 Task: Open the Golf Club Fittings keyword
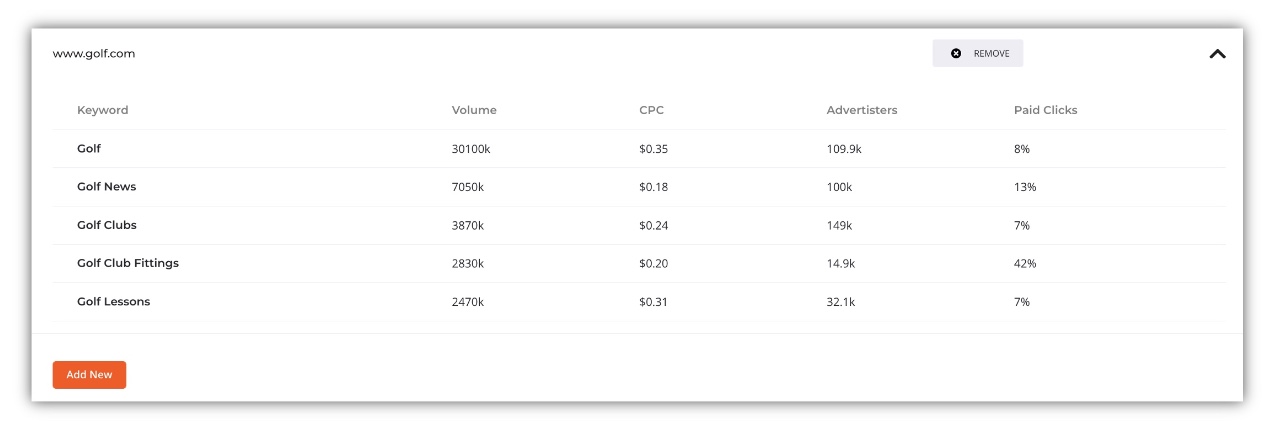coord(128,263)
